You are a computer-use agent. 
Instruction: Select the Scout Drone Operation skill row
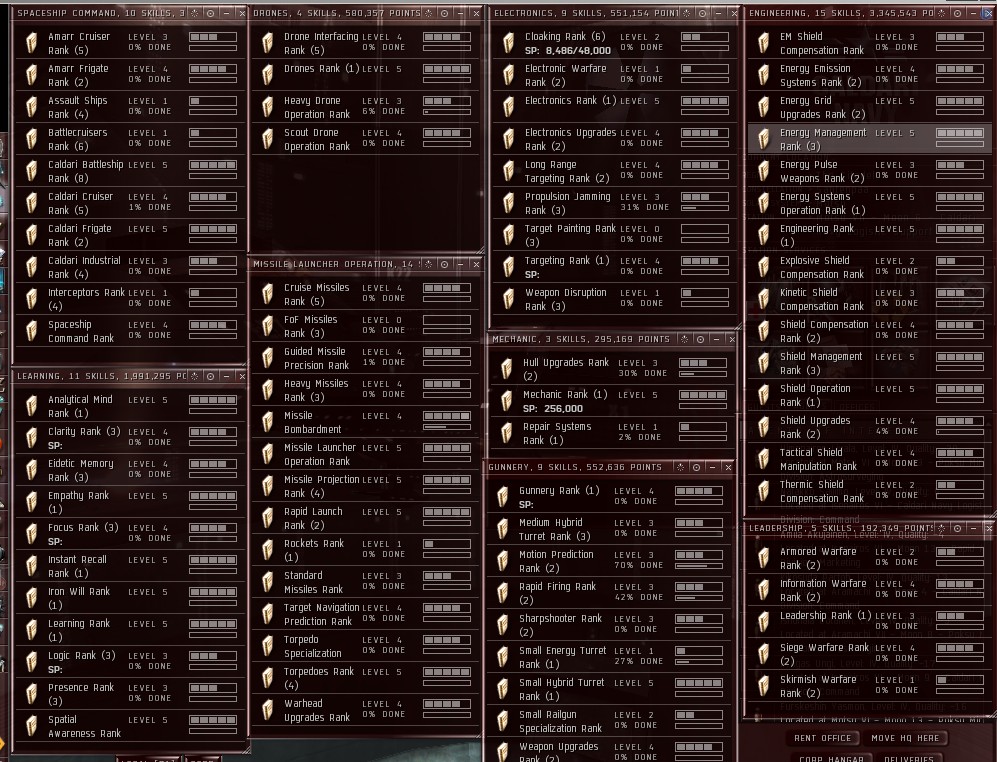366,139
